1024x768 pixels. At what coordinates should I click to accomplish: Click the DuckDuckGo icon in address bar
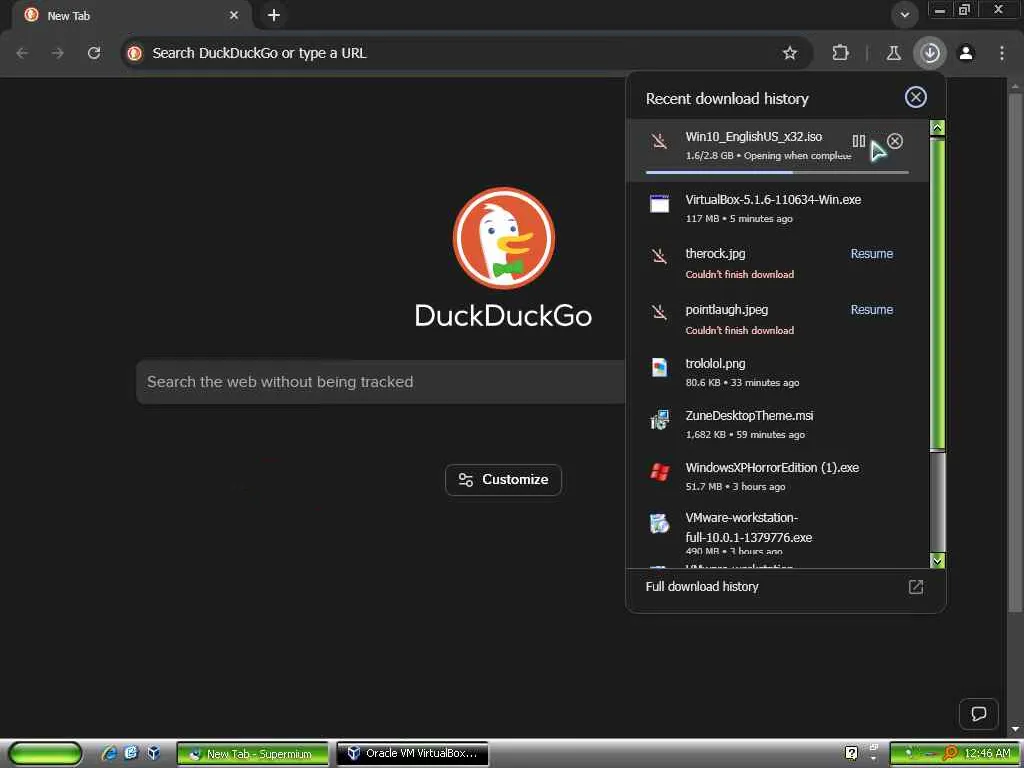coord(135,53)
